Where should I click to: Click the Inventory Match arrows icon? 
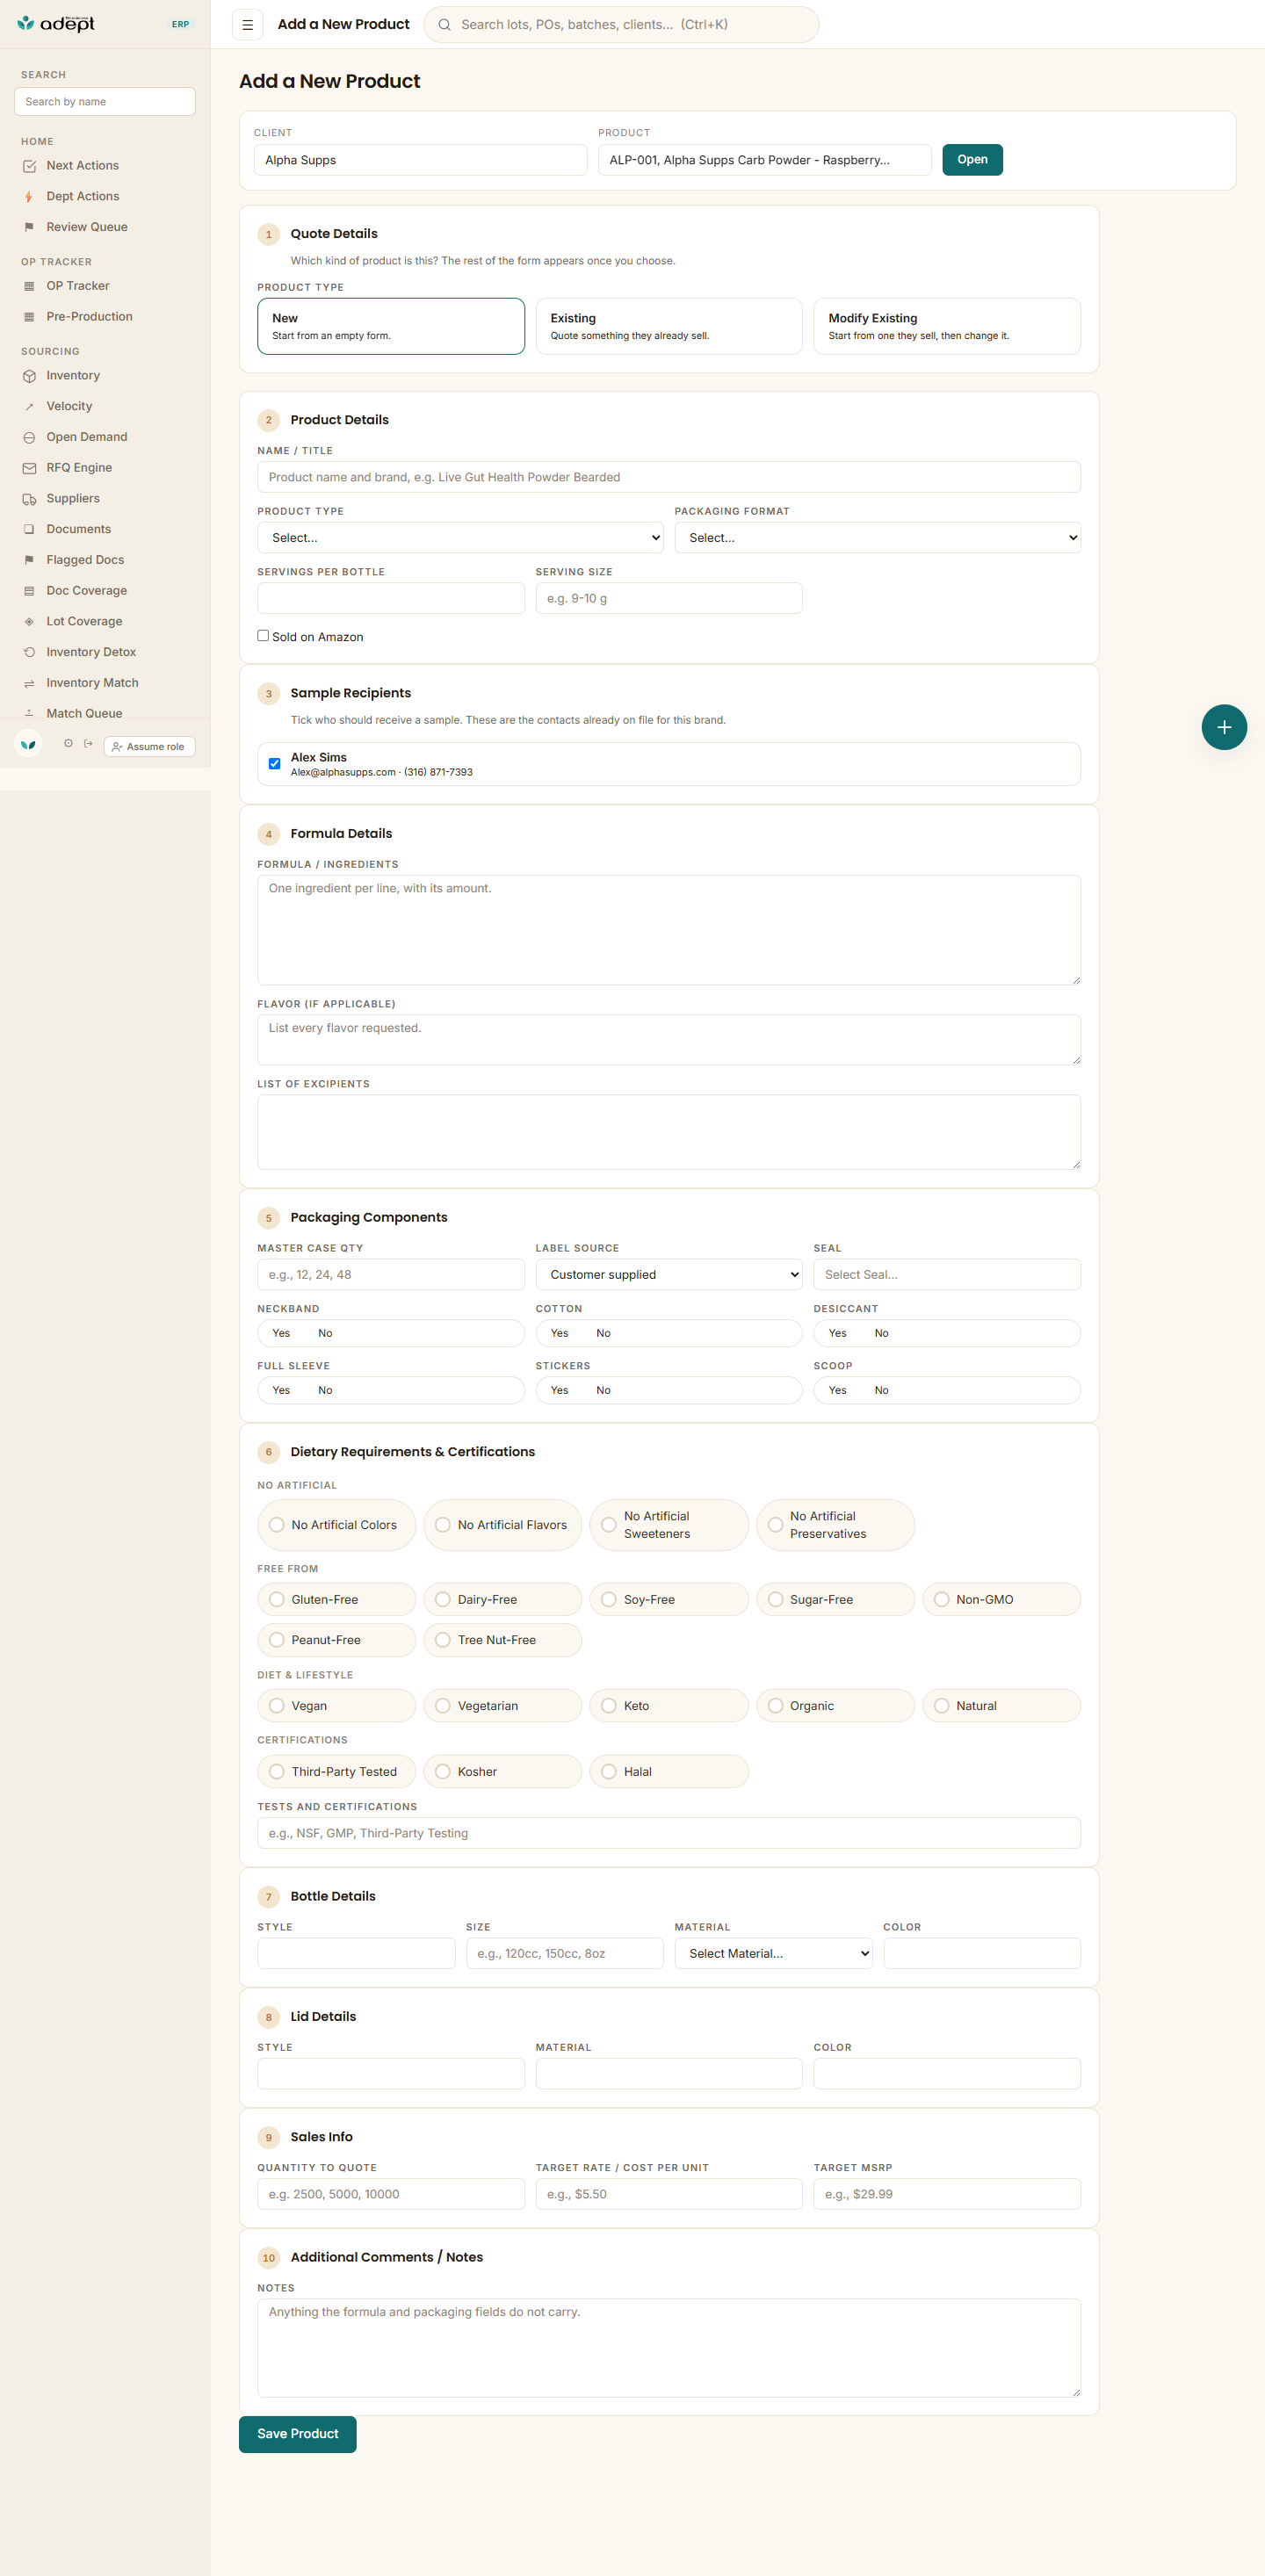[29, 683]
